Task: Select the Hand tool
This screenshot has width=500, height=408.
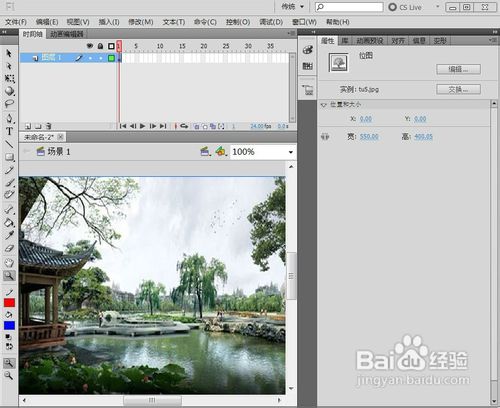Action: click(9, 263)
